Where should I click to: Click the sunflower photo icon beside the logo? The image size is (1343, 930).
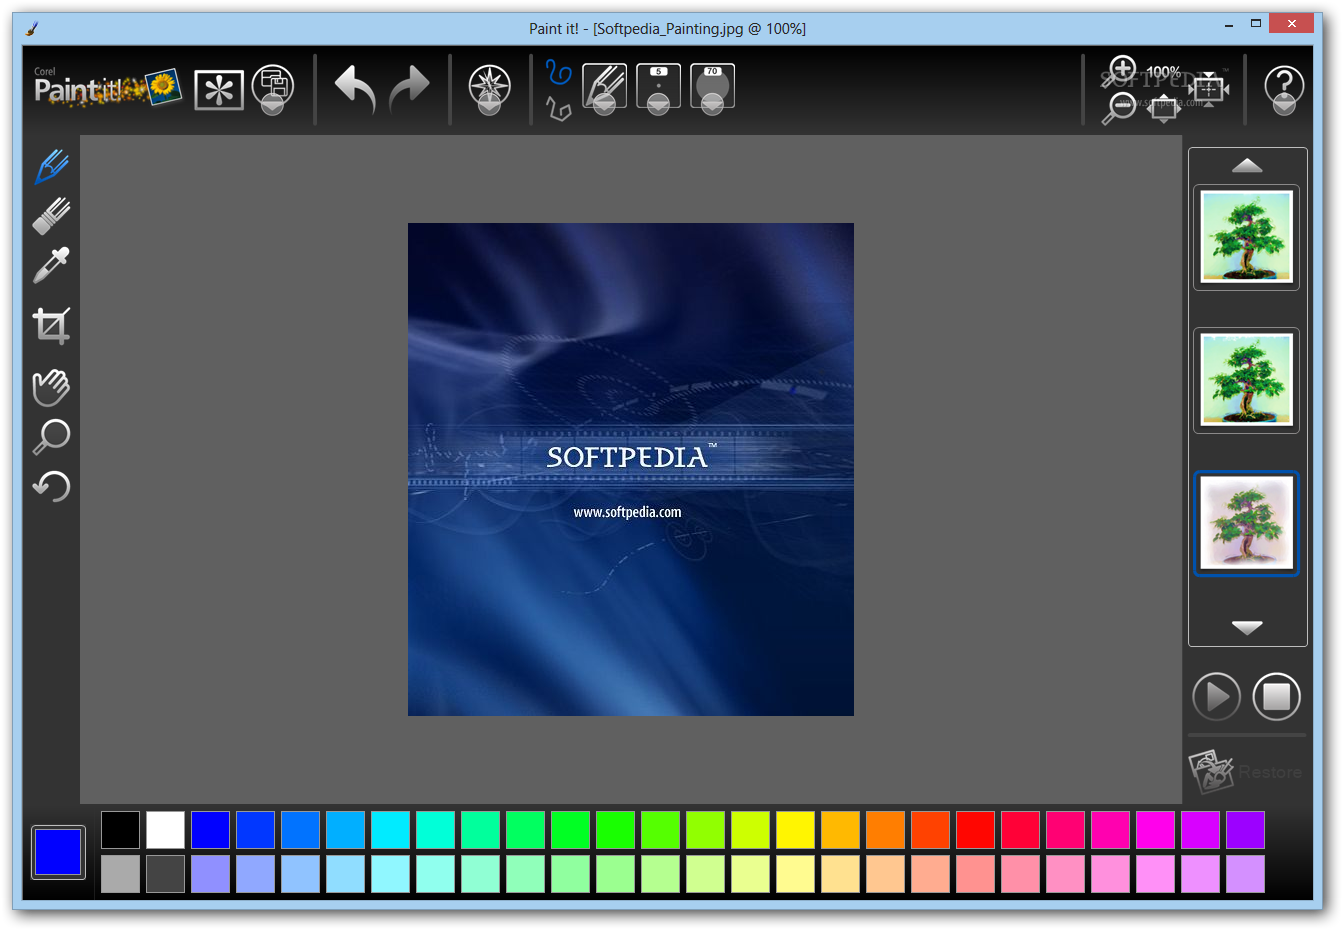point(163,88)
